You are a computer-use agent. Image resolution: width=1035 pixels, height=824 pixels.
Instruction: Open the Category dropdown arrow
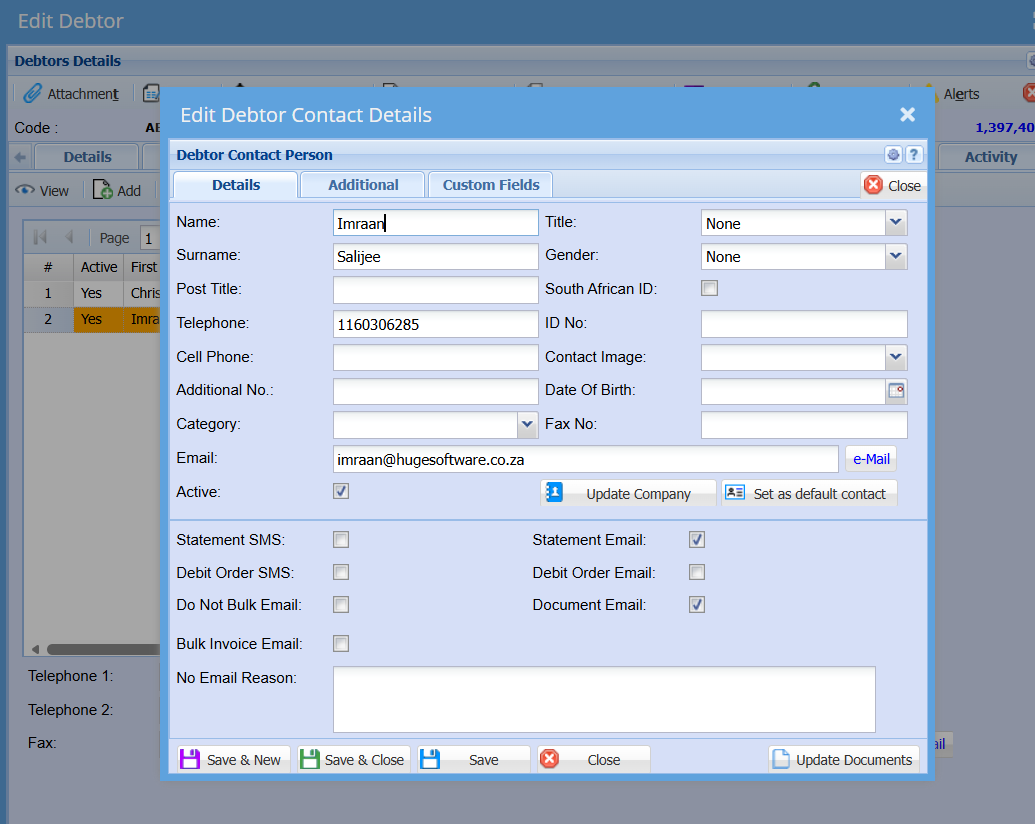point(527,425)
